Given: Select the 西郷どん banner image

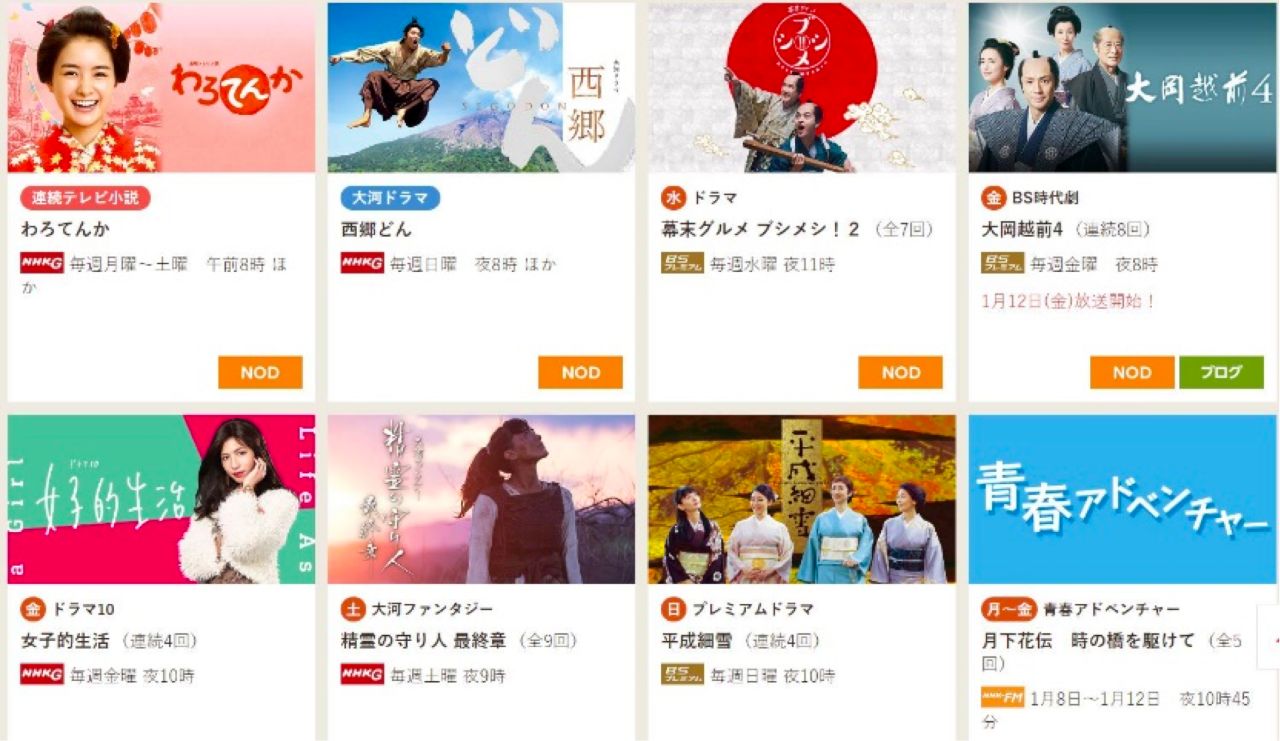Looking at the screenshot, I should pos(481,87).
